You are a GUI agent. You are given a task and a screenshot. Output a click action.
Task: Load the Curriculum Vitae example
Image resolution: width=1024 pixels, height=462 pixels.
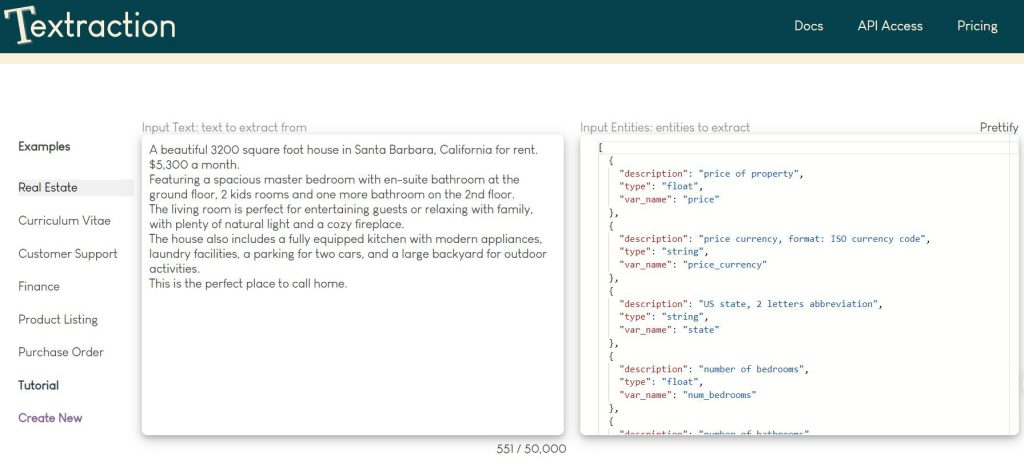pos(64,221)
